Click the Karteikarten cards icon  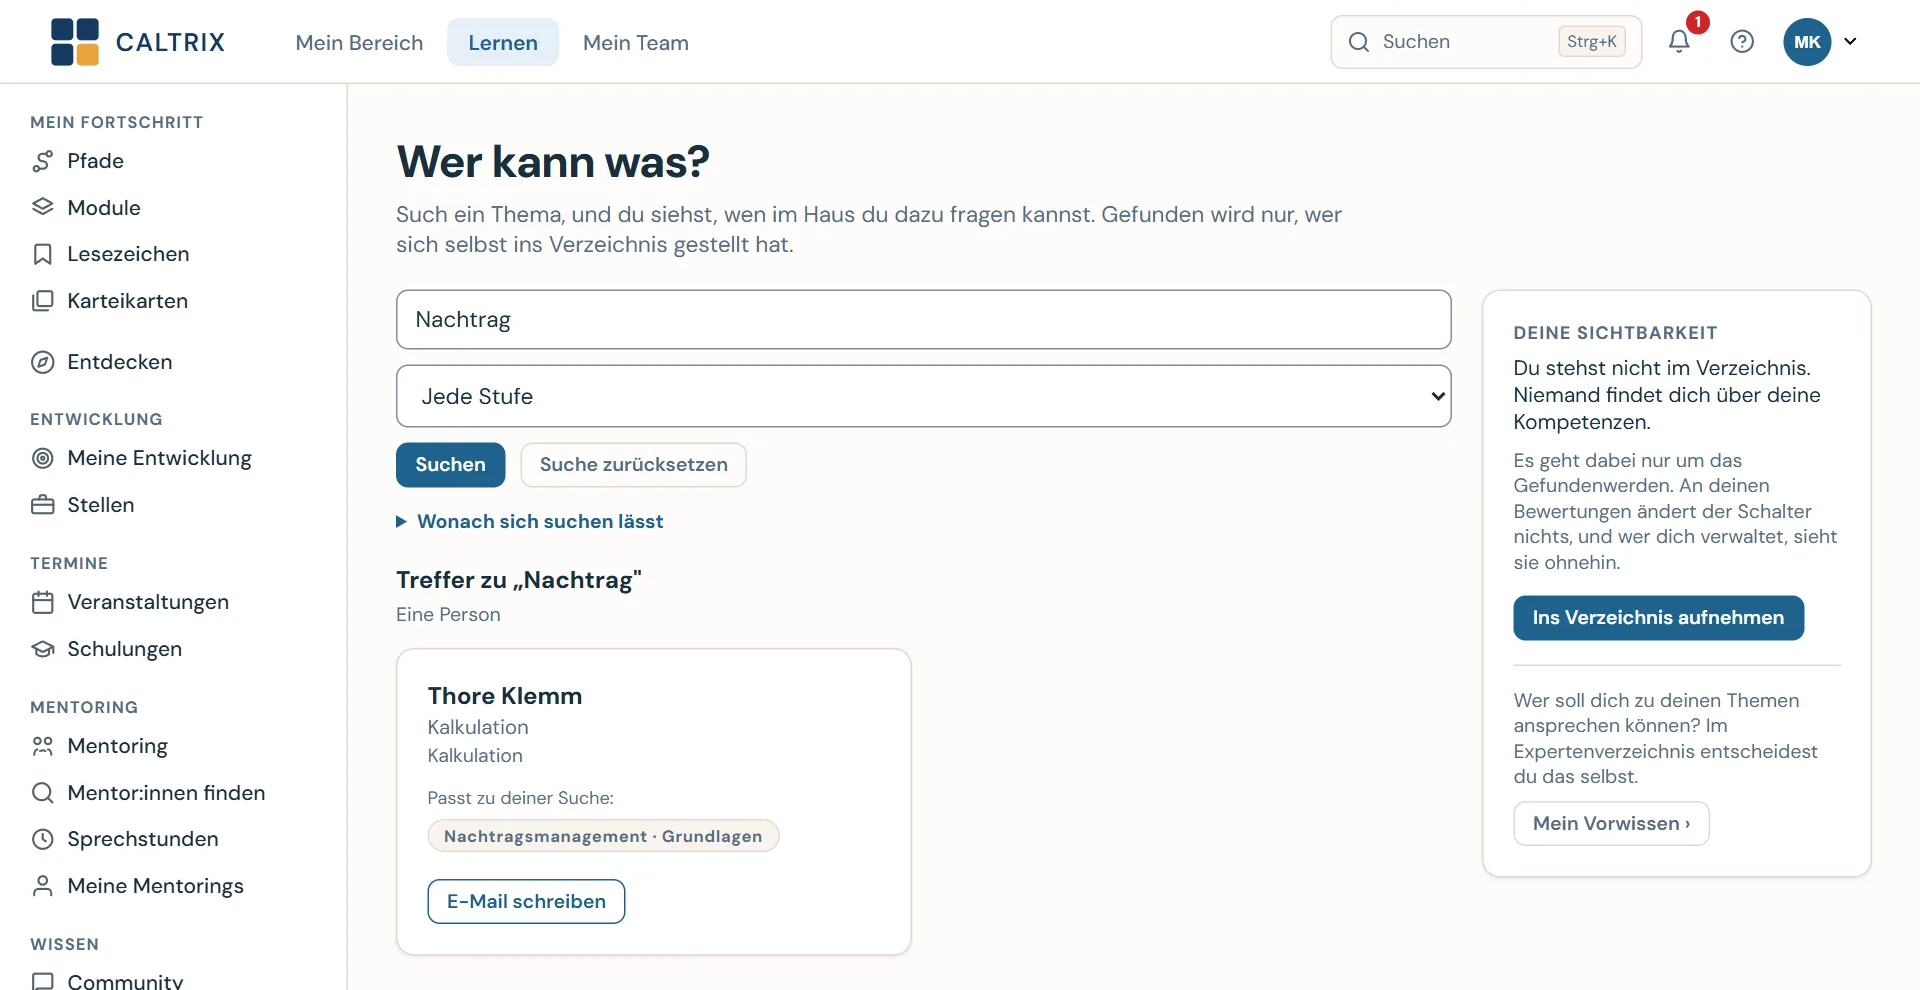click(x=43, y=301)
